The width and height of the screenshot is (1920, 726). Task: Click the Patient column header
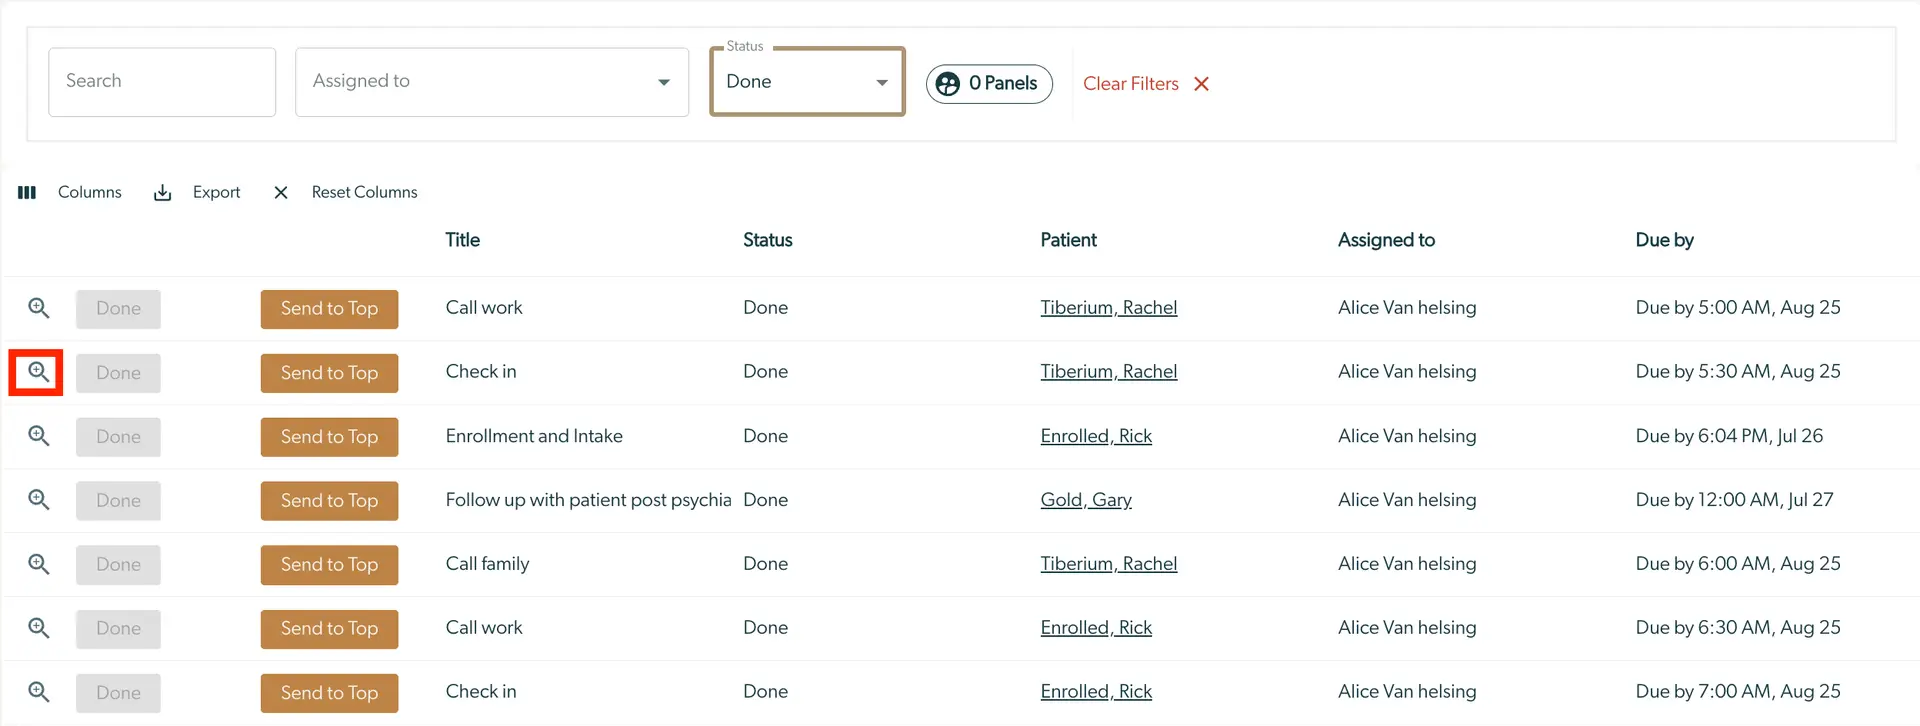1068,240
